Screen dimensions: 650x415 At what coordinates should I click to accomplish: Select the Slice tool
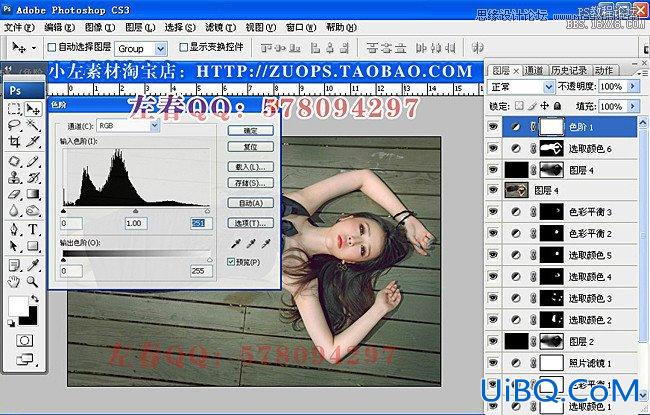click(x=33, y=141)
